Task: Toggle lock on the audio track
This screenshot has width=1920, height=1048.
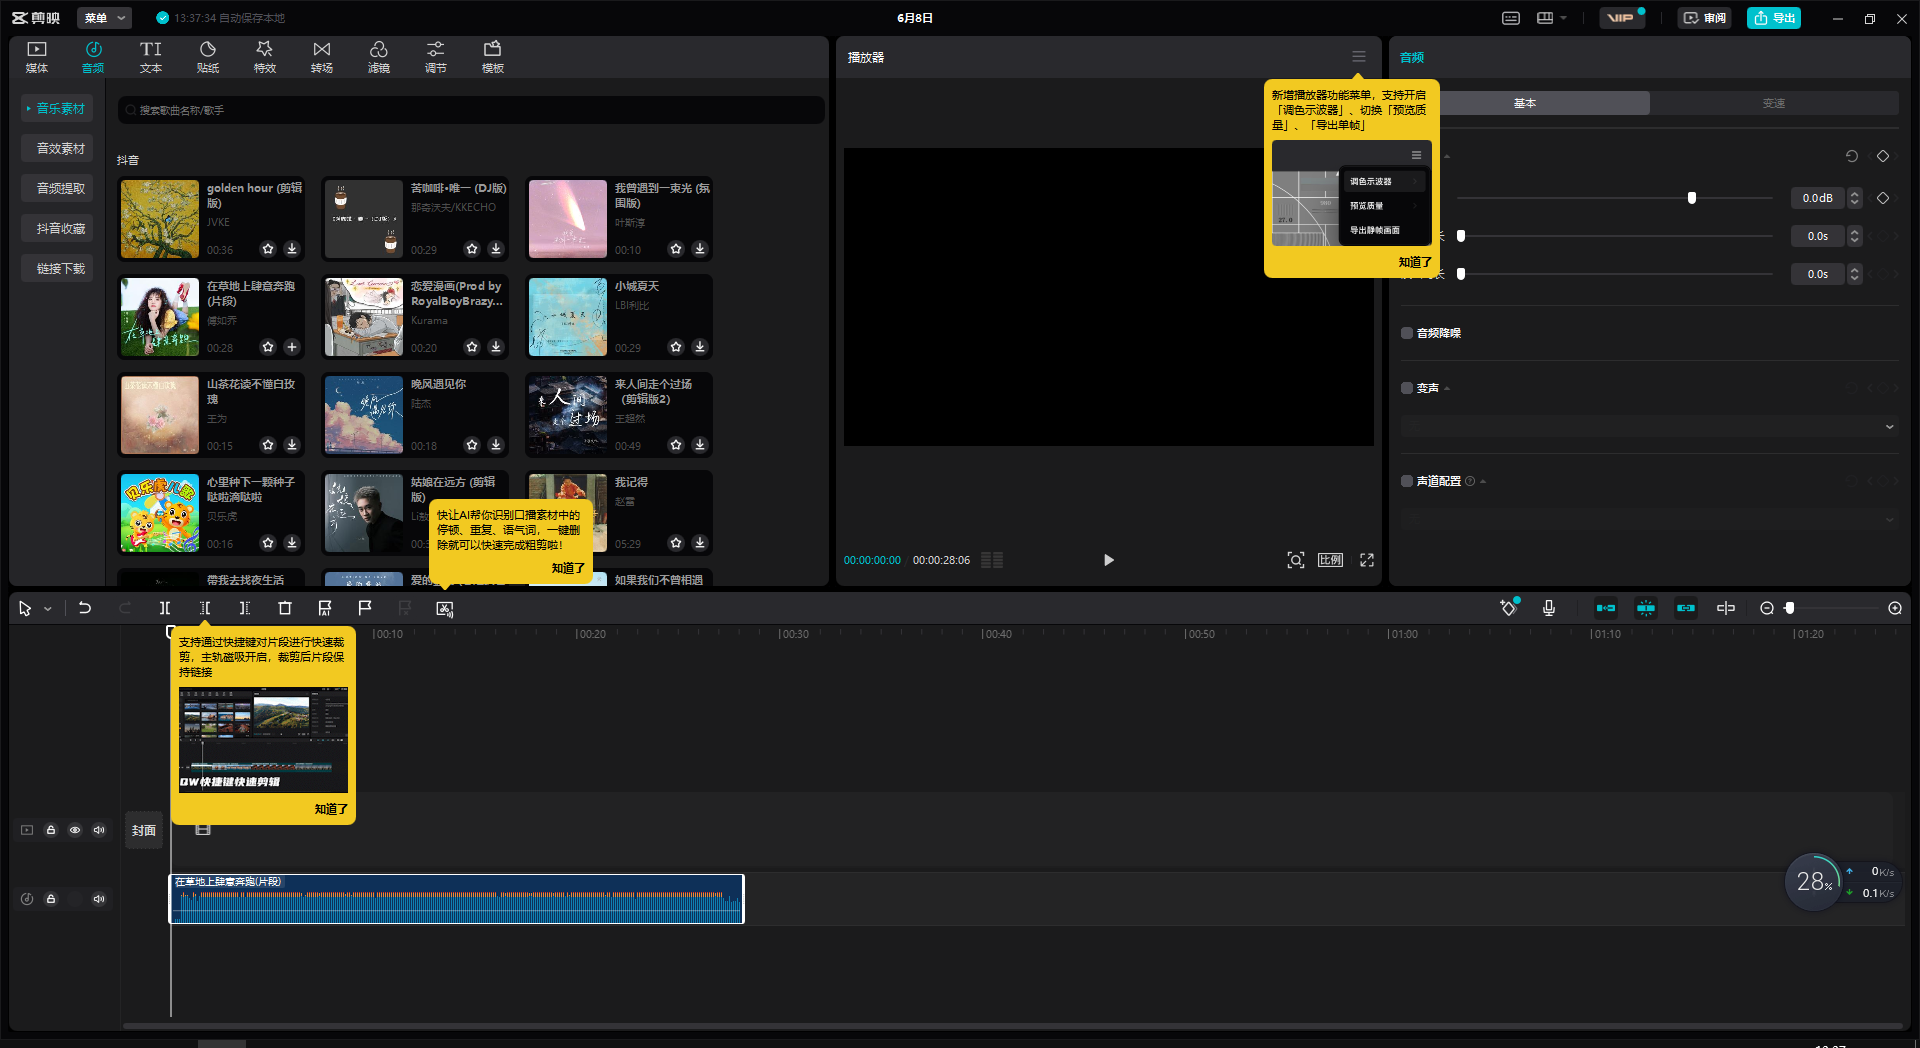Action: point(51,899)
